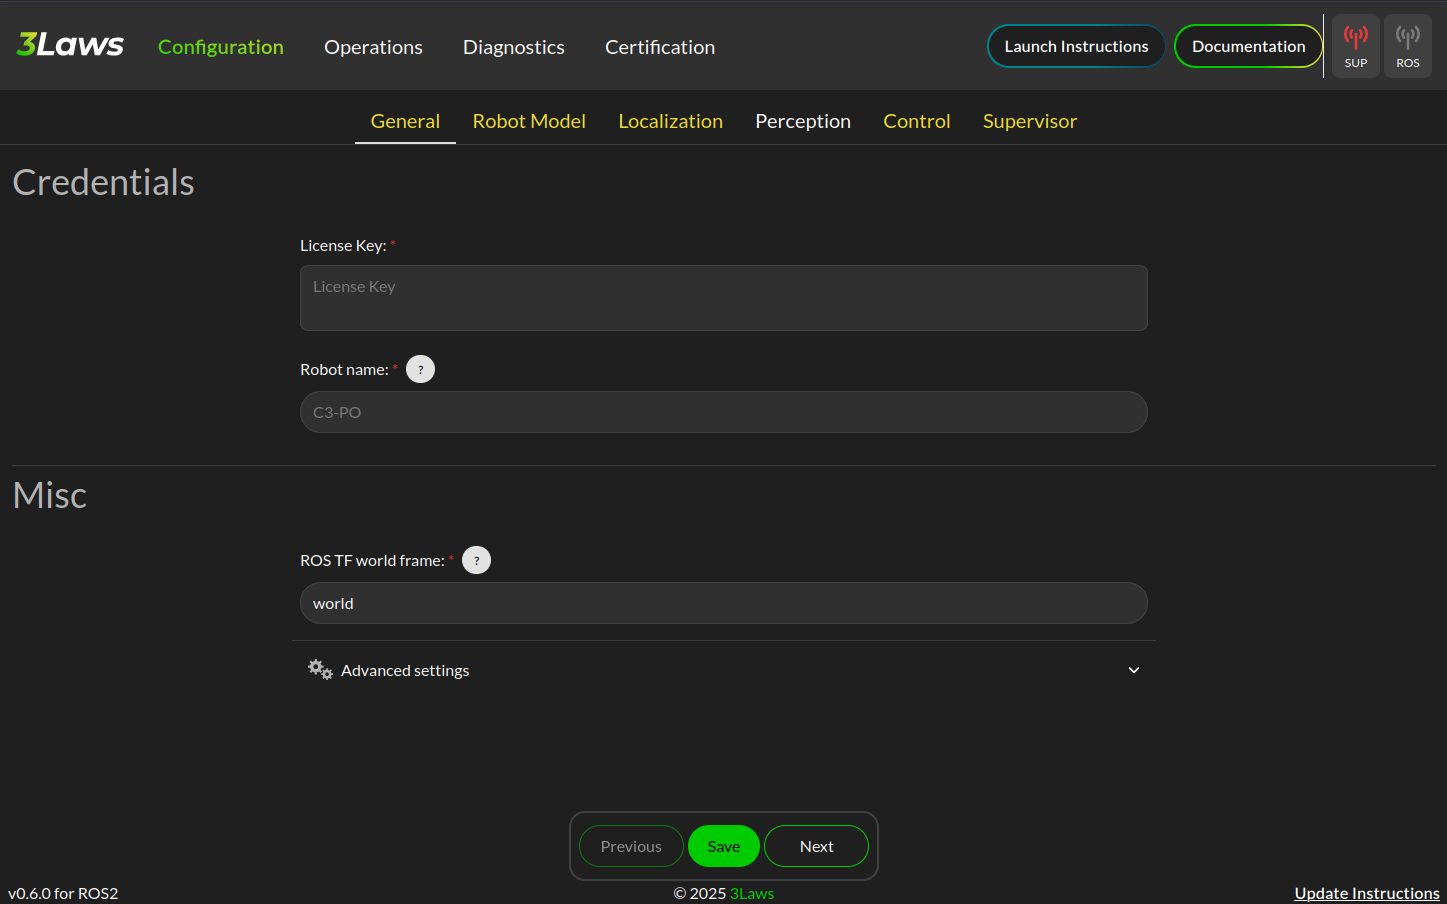The width and height of the screenshot is (1447, 904).
Task: Click the 3Laws logo
Action: coord(70,45)
